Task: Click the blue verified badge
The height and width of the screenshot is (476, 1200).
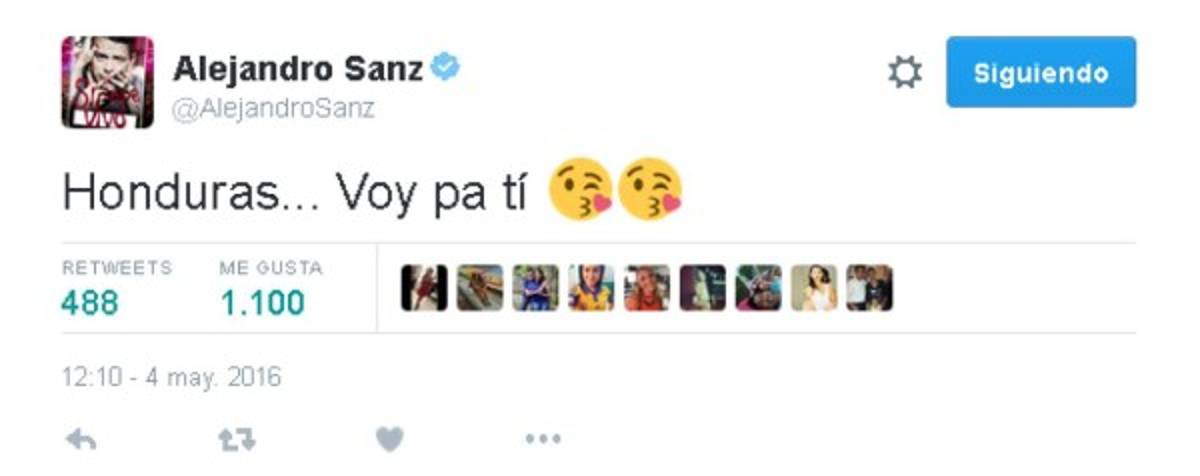Action: click(445, 68)
